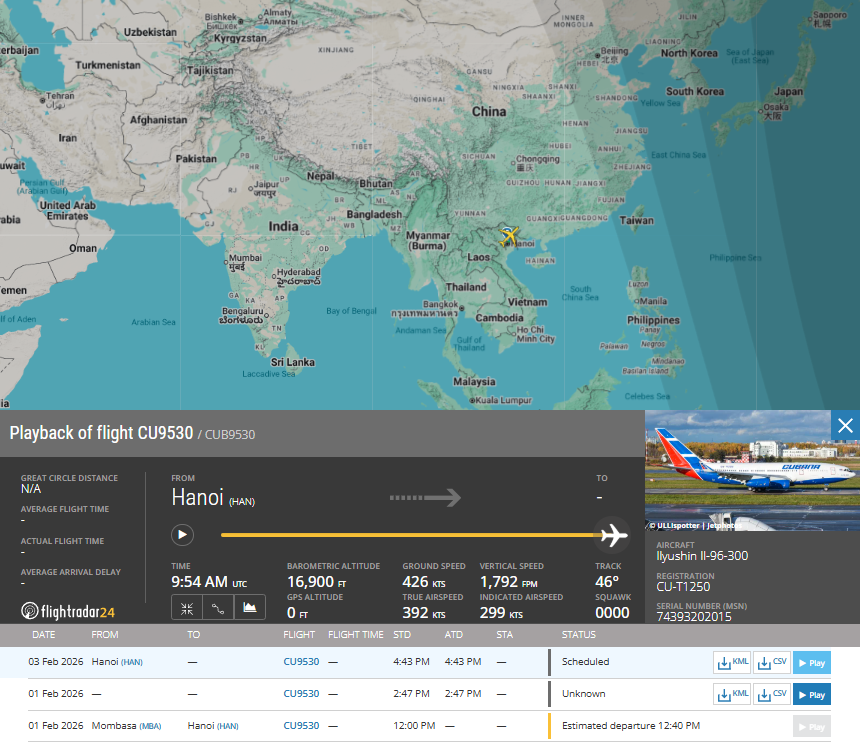Click the photo credit ULLIspotter caption
The width and height of the screenshot is (860, 742).
click(695, 525)
